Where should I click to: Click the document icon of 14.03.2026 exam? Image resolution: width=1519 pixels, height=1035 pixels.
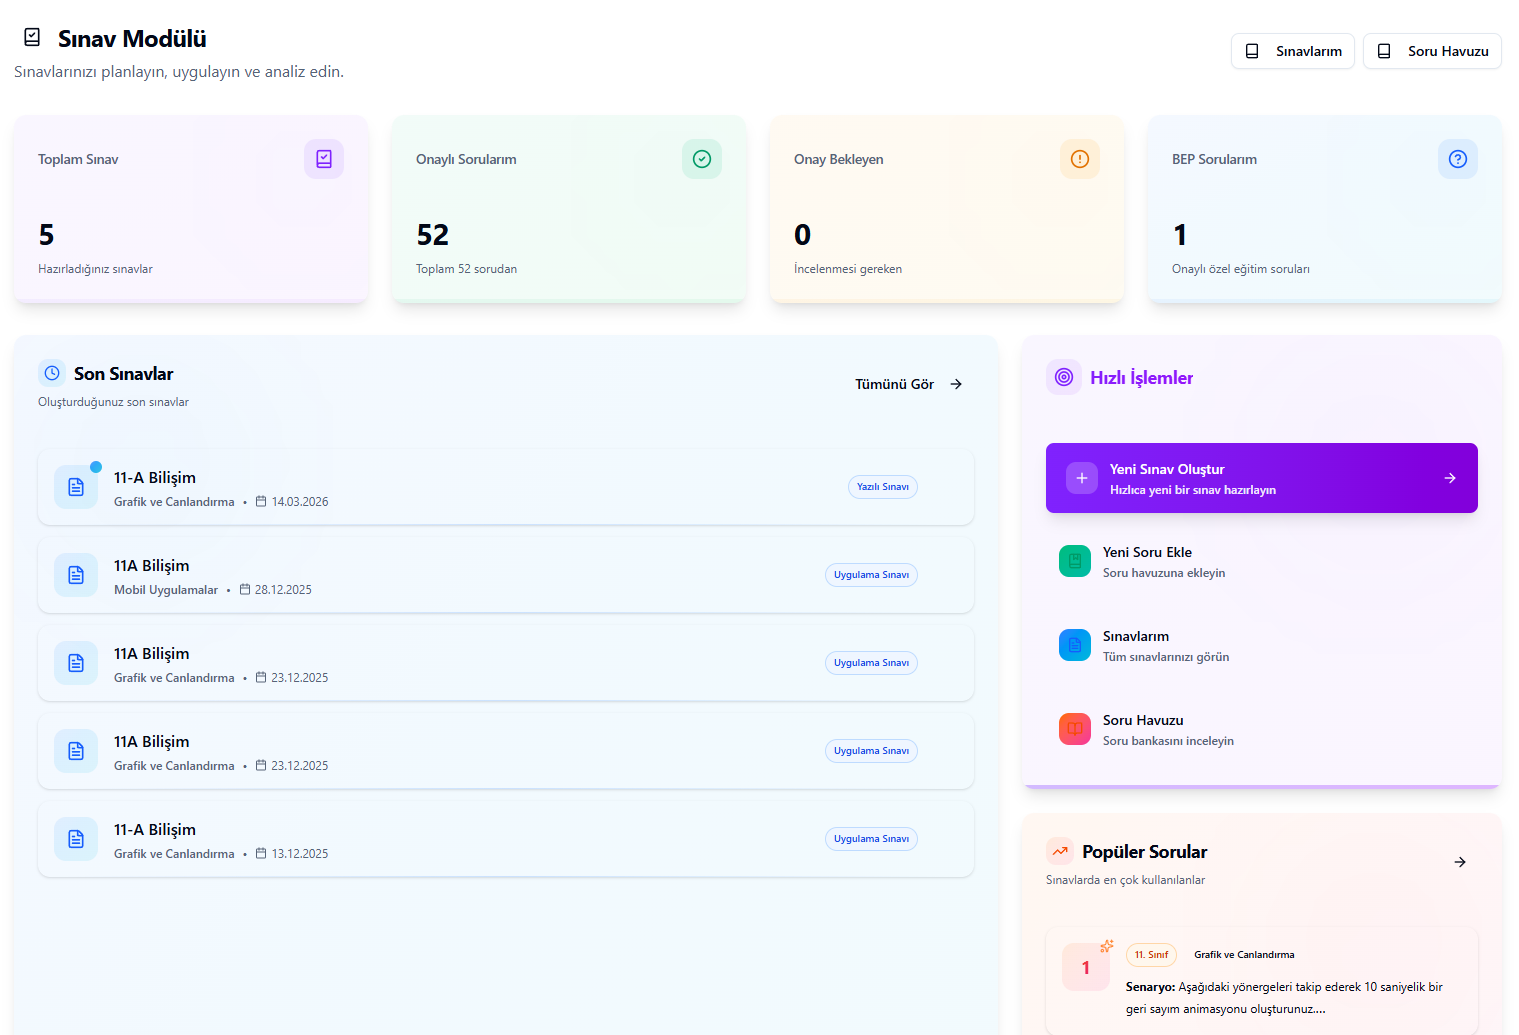pyautogui.click(x=76, y=487)
